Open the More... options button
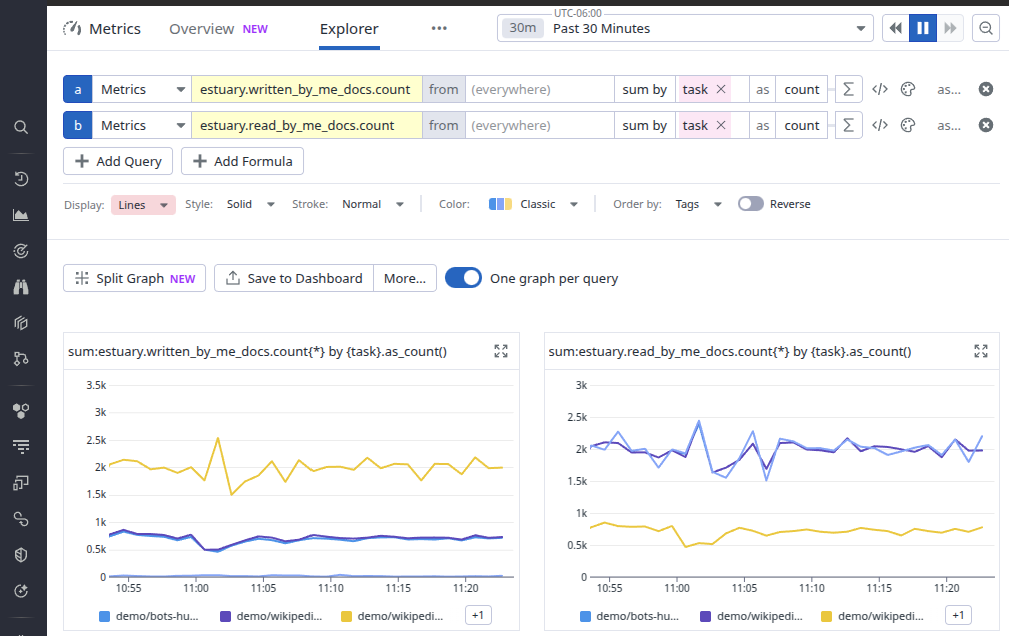This screenshot has width=1009, height=636. (x=405, y=278)
